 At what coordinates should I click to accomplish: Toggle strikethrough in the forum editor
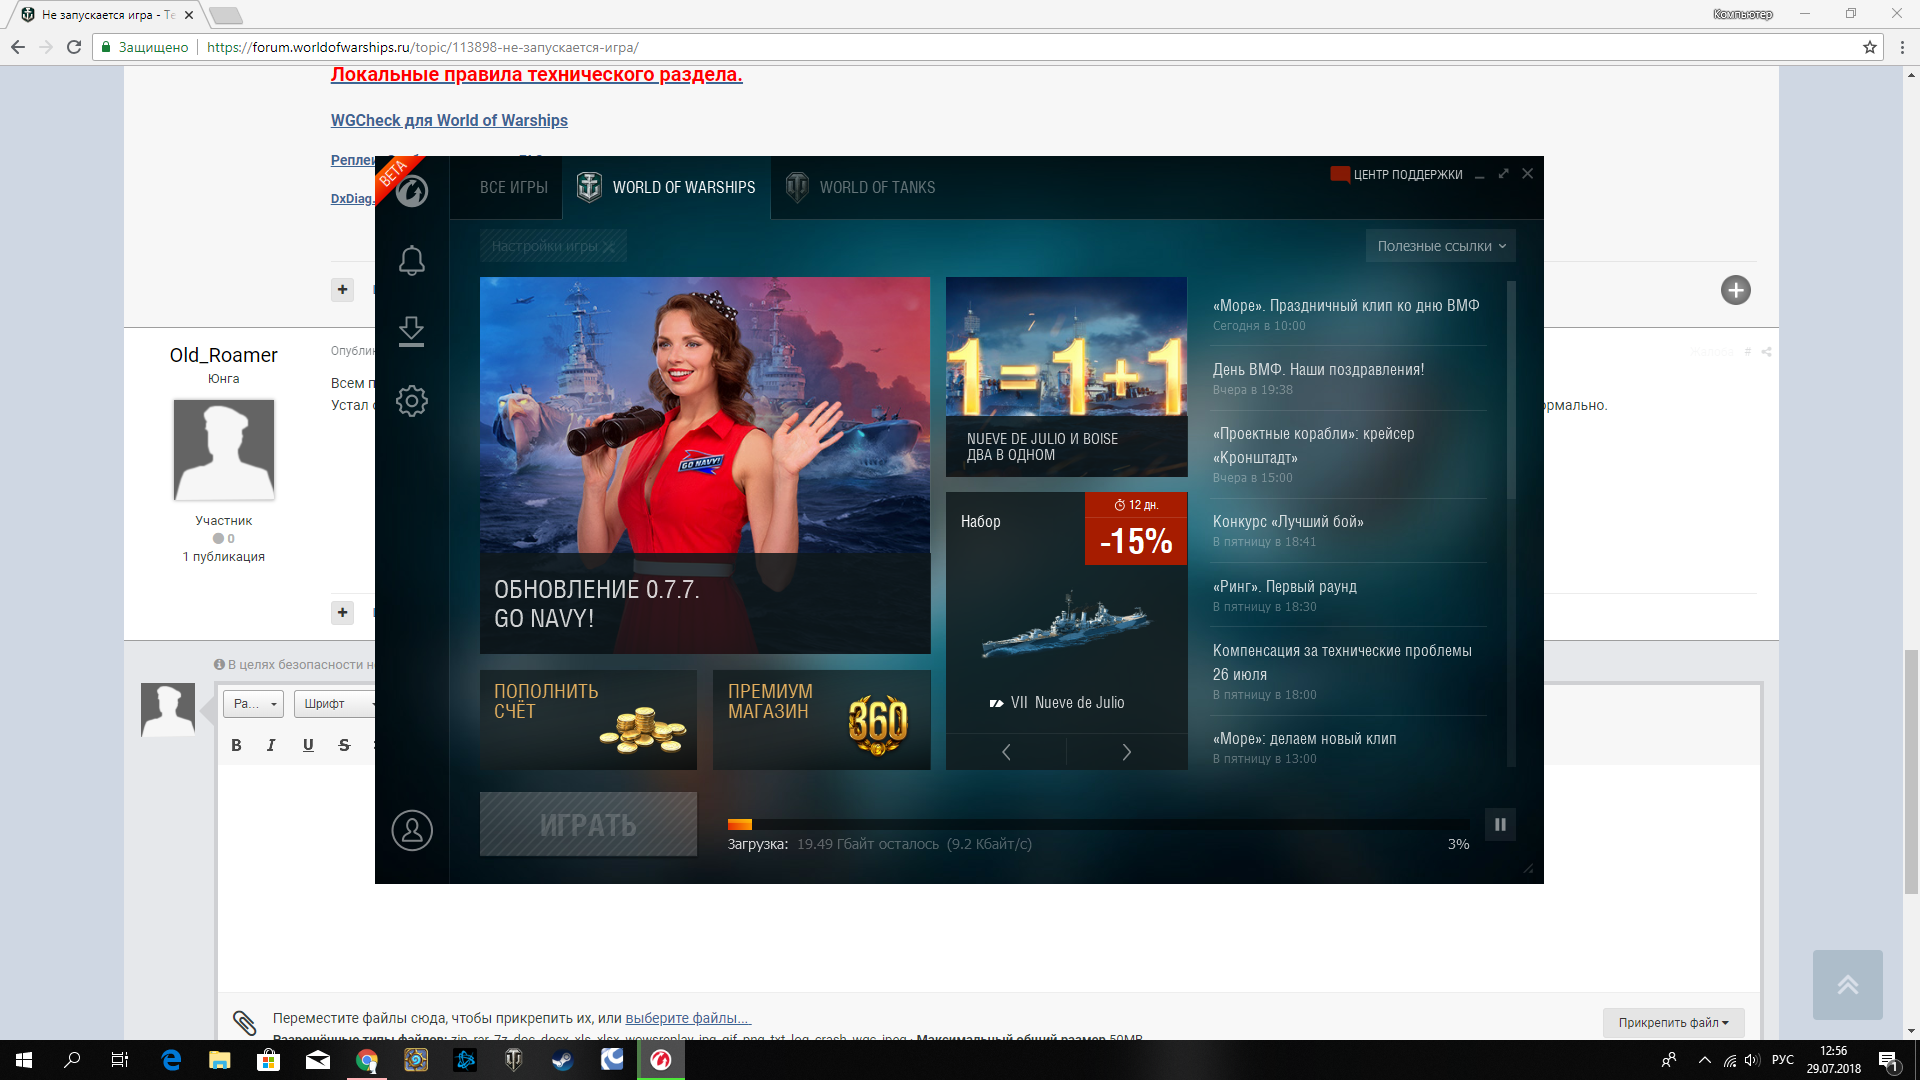pyautogui.click(x=344, y=745)
